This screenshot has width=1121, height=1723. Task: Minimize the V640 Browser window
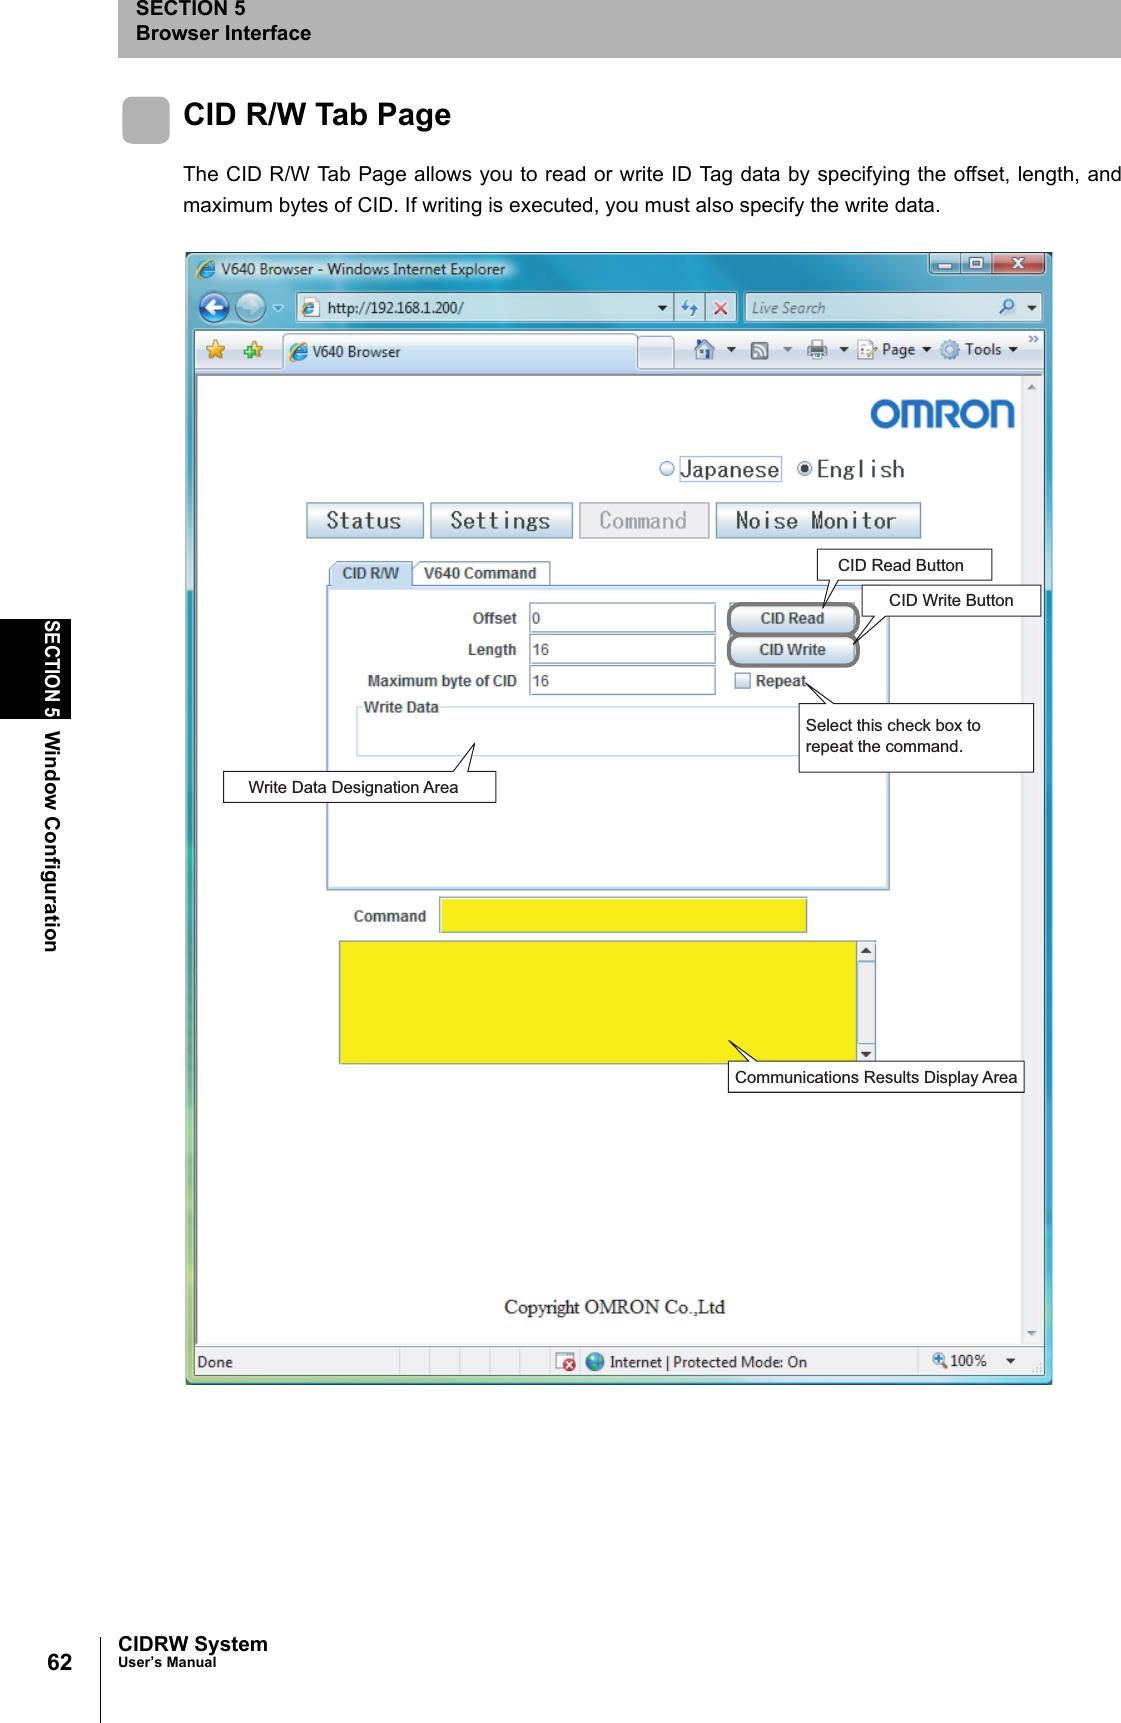coord(944,263)
